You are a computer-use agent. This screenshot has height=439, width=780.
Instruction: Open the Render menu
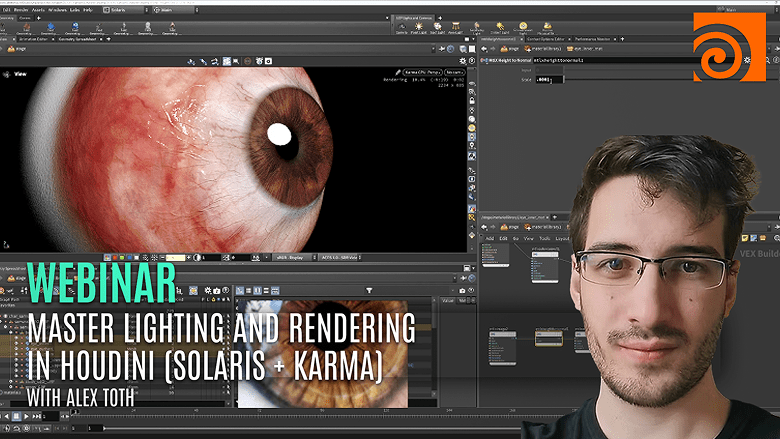point(21,9)
